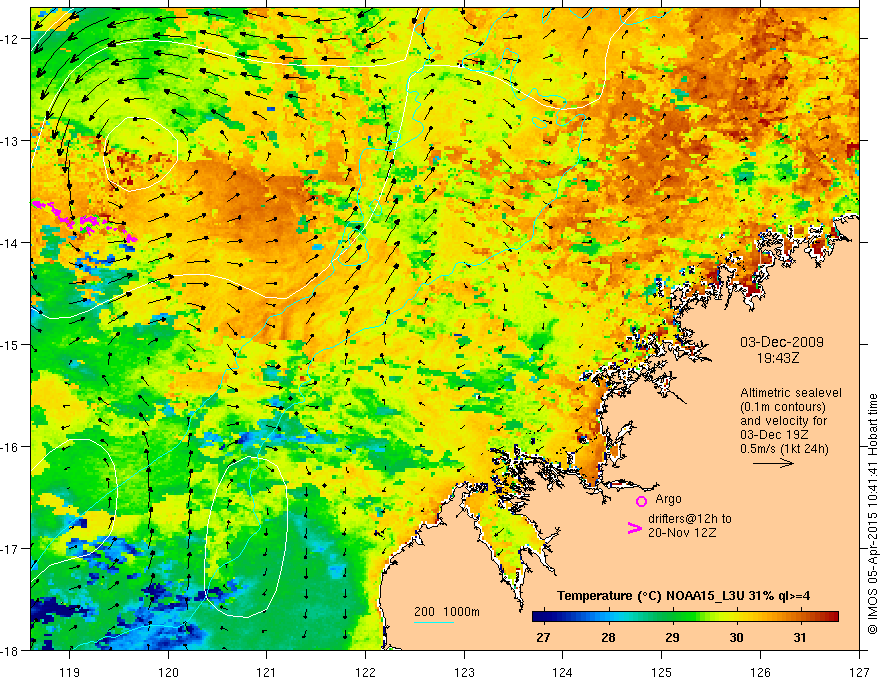Click the '-12' latitude axis label
880x680 pixels.
pyautogui.click(x=10, y=39)
